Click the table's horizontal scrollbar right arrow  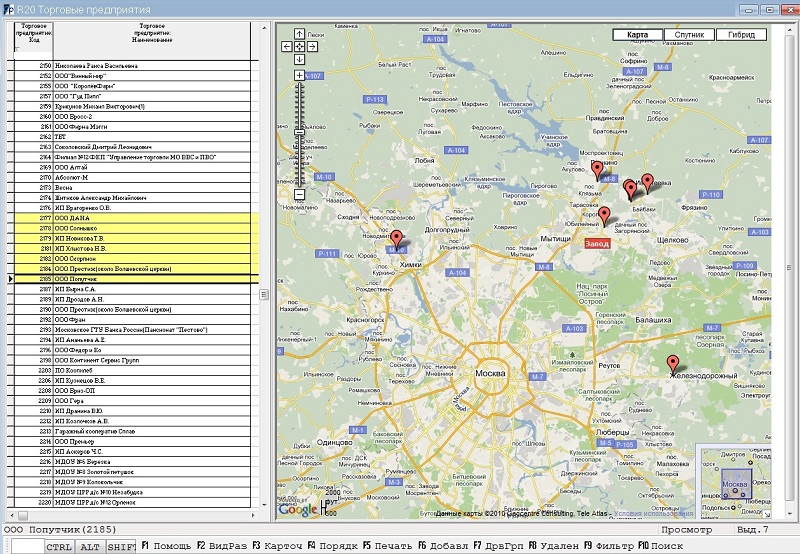pos(254,515)
